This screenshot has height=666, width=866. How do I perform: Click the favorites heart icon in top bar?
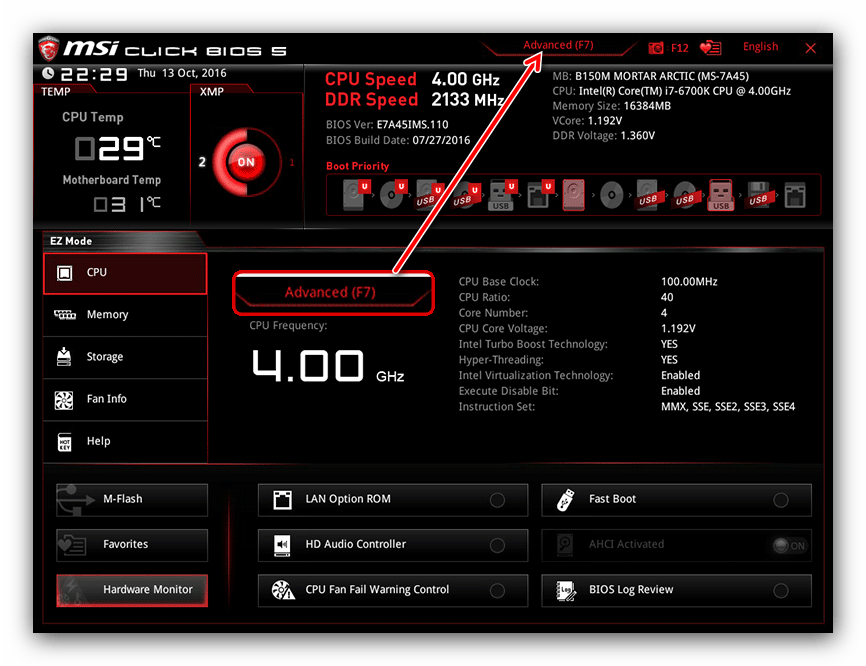pyautogui.click(x=711, y=47)
